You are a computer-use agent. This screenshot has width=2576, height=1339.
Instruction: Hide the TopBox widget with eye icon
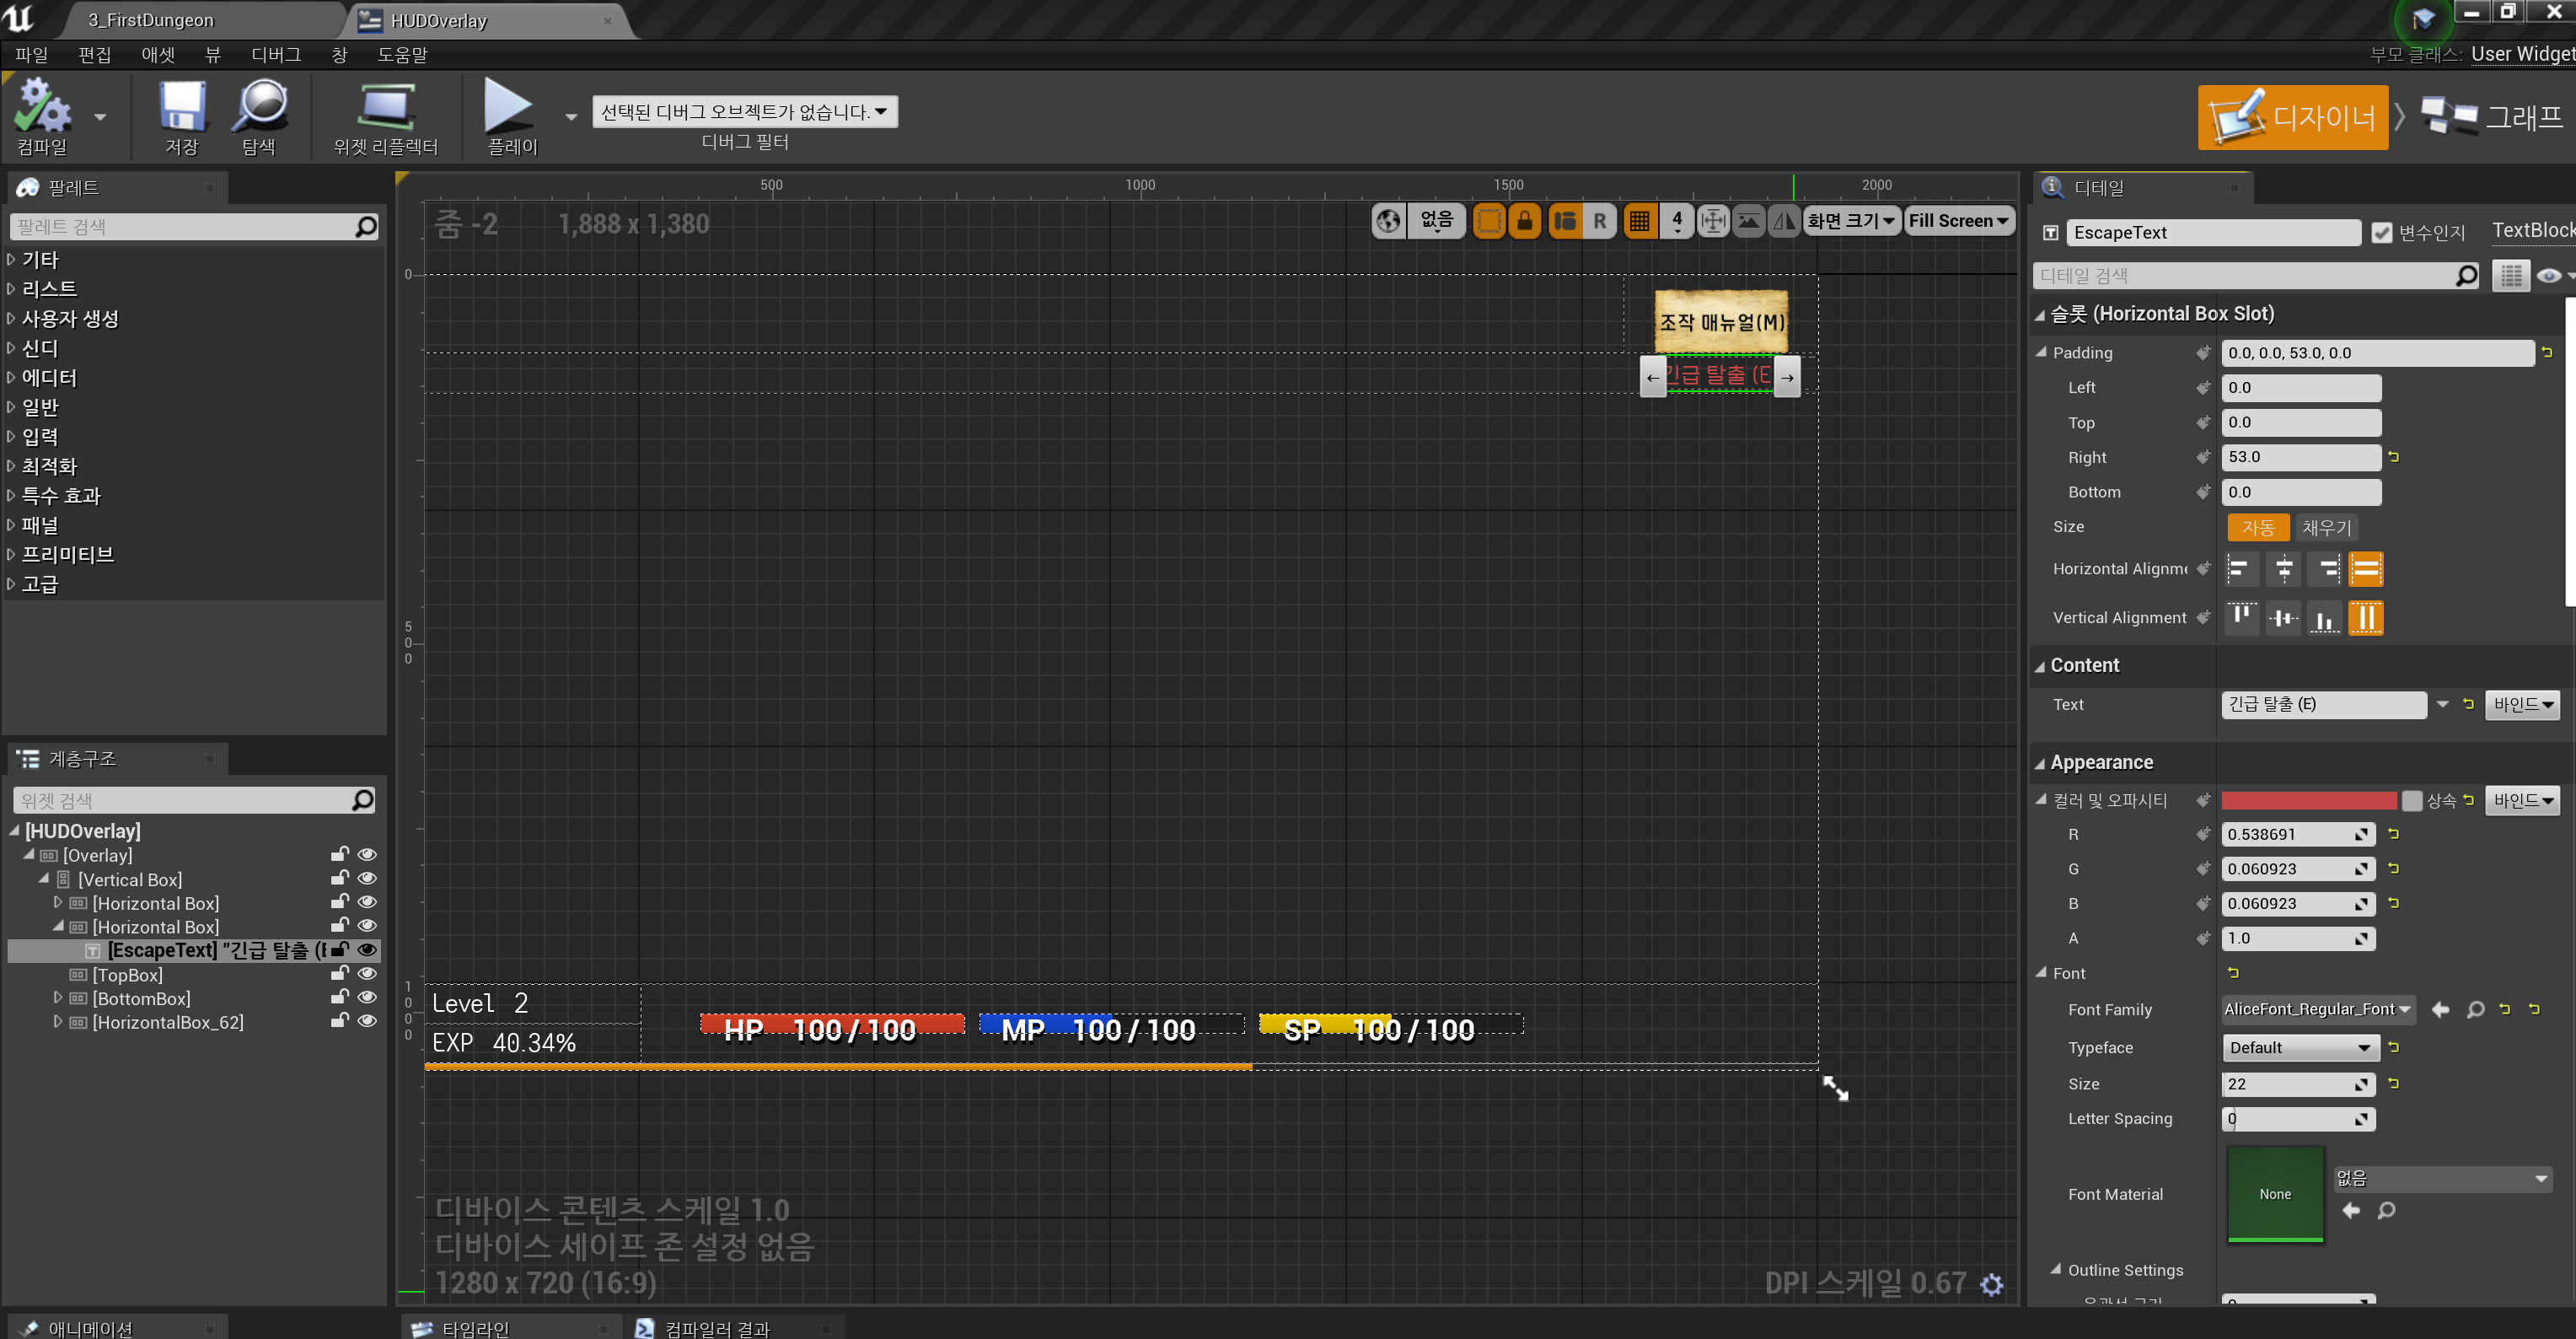click(x=367, y=974)
